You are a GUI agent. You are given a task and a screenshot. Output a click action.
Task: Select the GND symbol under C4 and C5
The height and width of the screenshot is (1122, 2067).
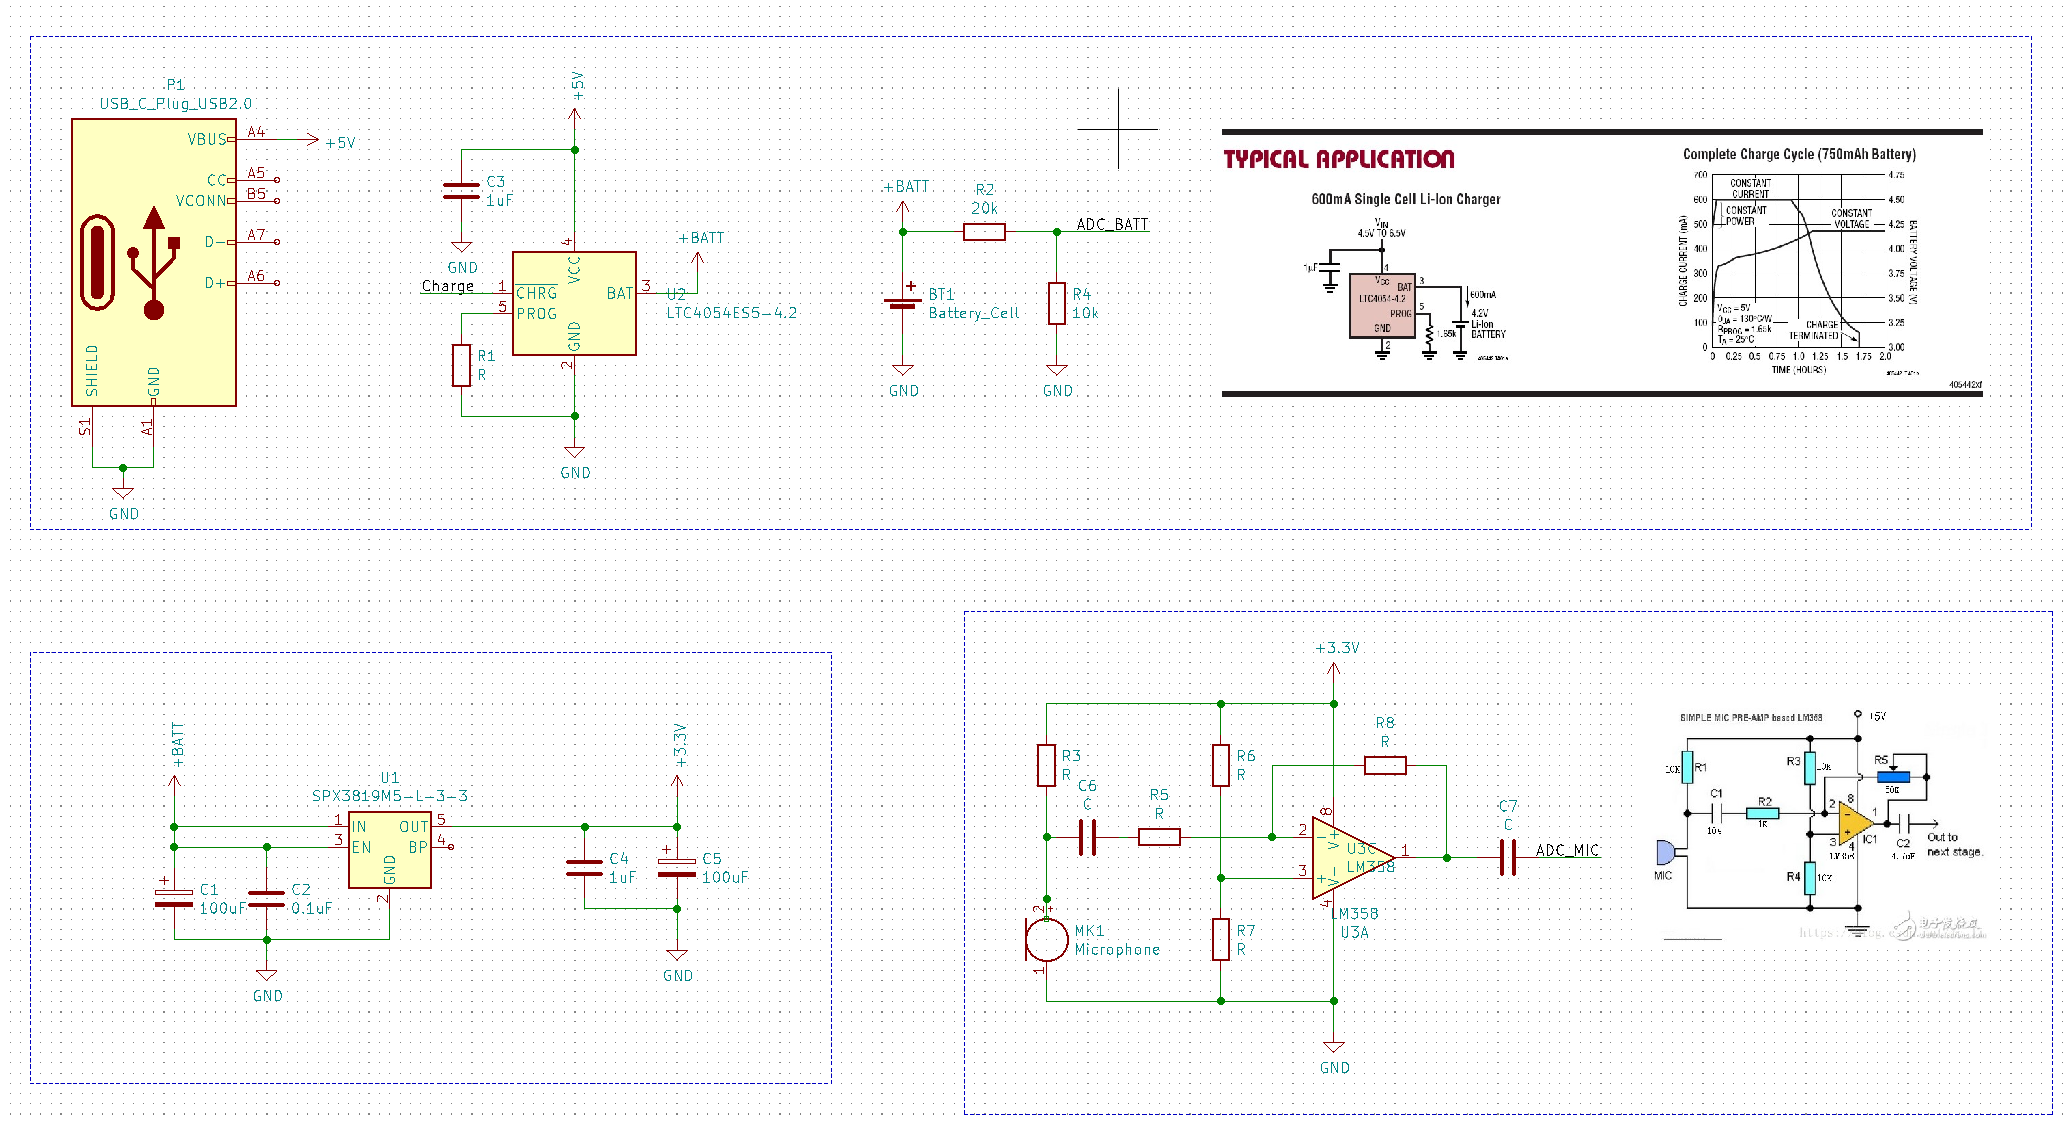[677, 965]
